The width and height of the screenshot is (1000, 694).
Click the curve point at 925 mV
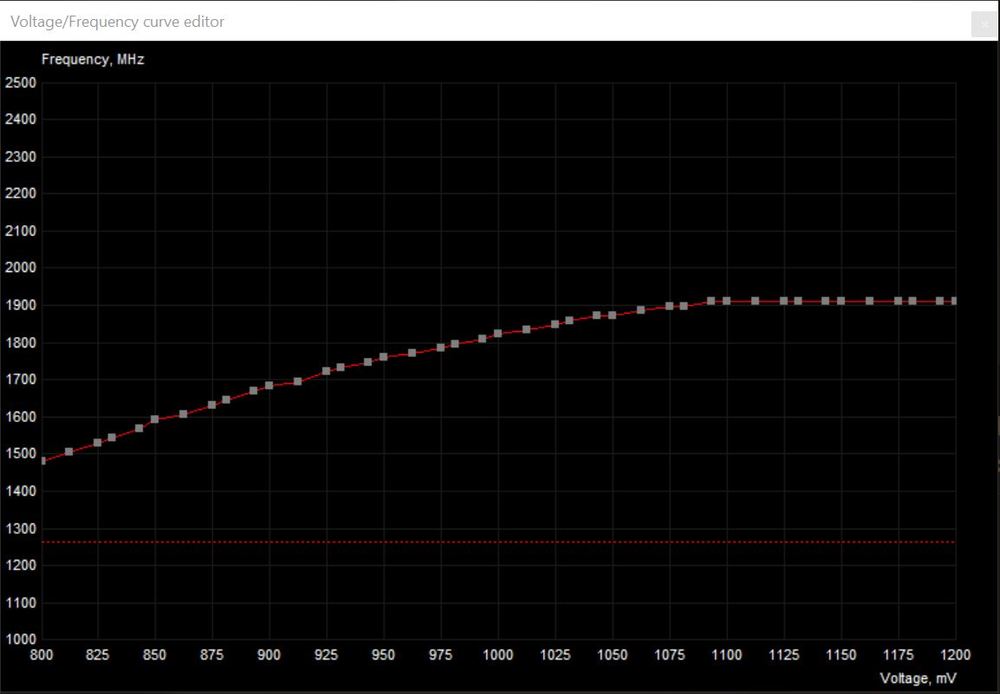(326, 371)
